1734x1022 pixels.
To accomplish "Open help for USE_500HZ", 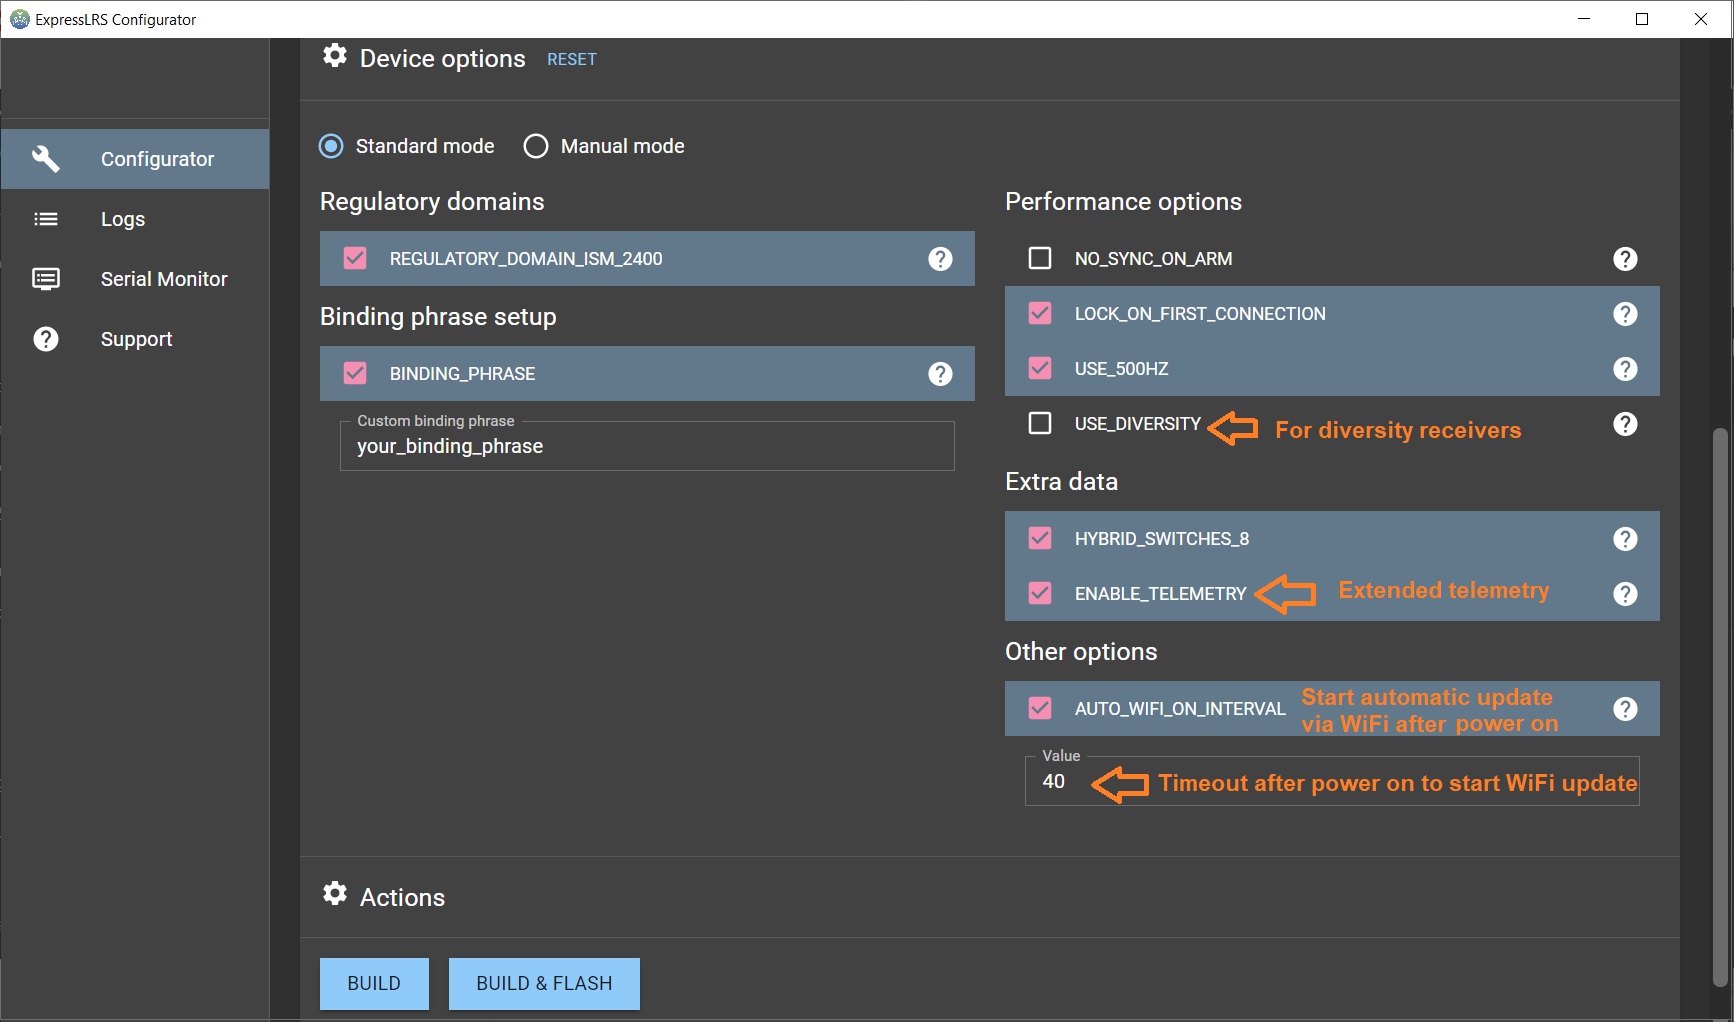I will [1625, 369].
